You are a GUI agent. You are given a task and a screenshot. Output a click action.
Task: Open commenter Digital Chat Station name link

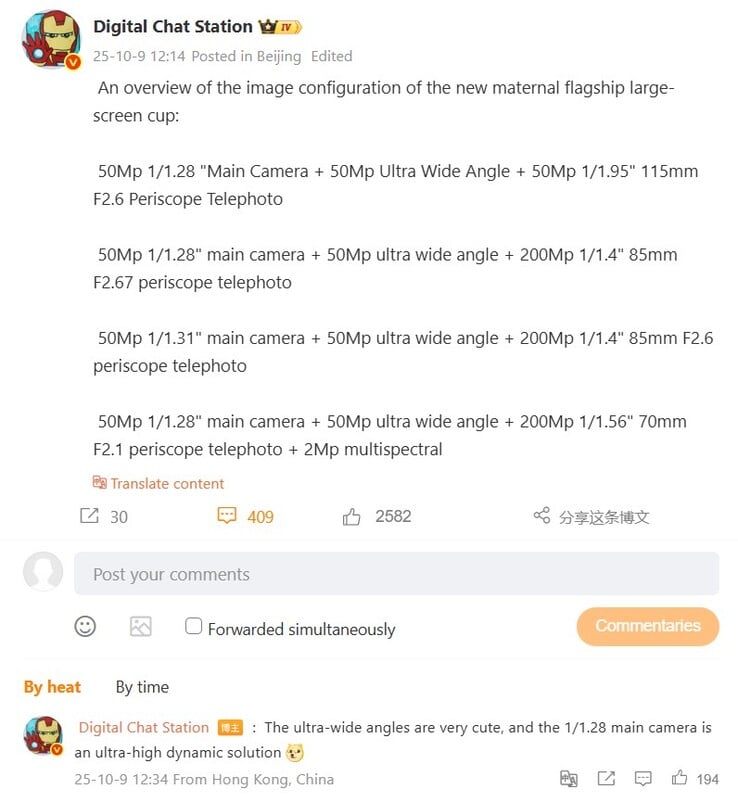pyautogui.click(x=144, y=727)
